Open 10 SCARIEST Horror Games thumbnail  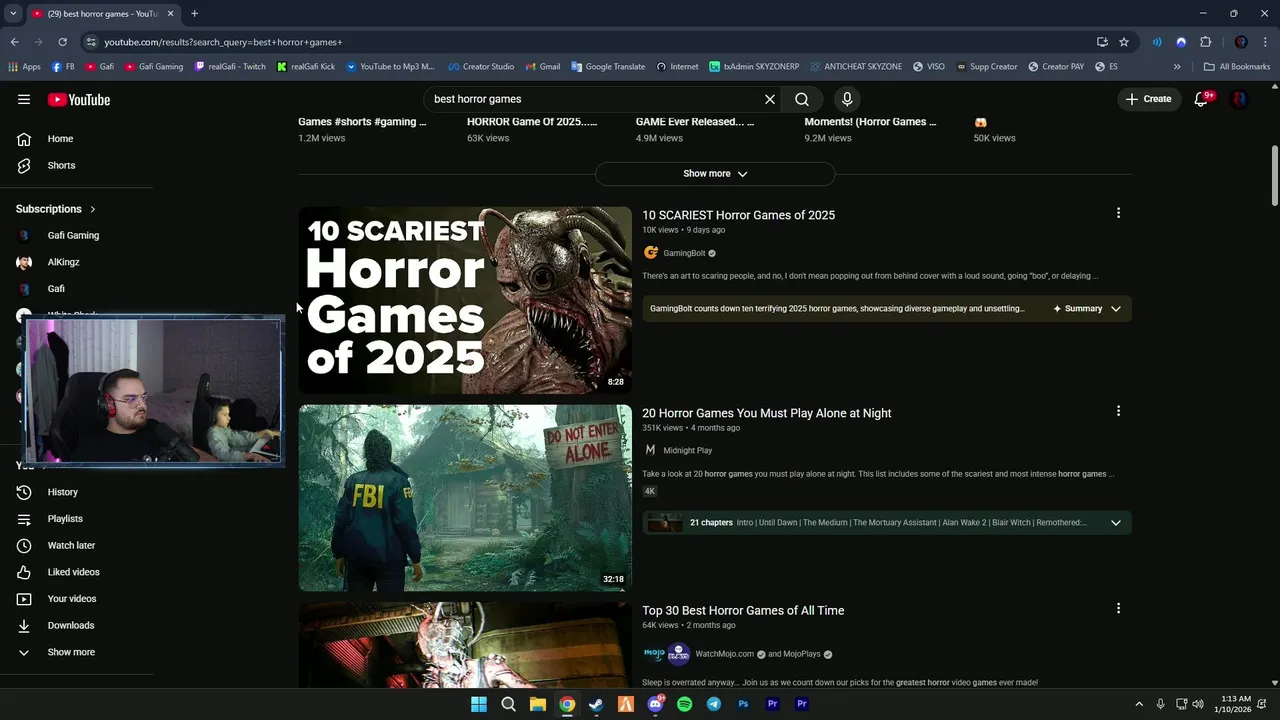click(465, 300)
